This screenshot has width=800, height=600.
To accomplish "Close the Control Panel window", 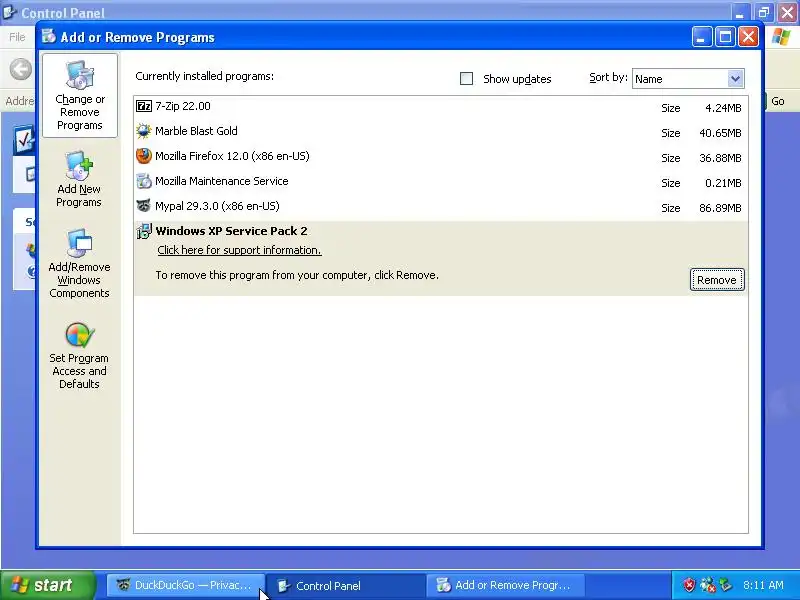I will pyautogui.click(x=787, y=12).
